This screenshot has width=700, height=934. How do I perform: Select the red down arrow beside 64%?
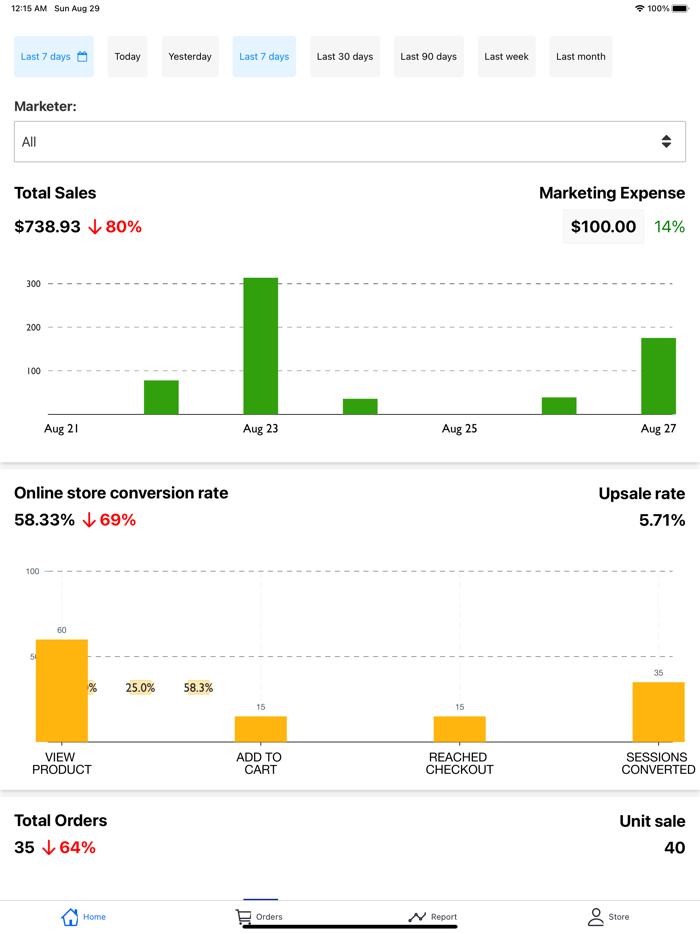click(x=49, y=848)
